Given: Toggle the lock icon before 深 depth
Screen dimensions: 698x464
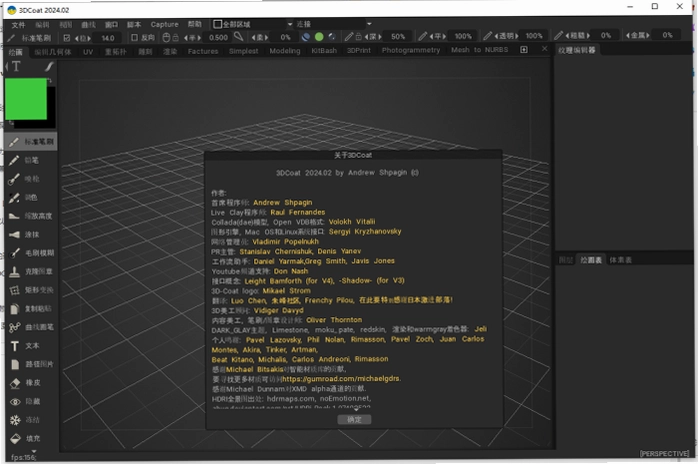Looking at the screenshot, I should click(x=358, y=36).
